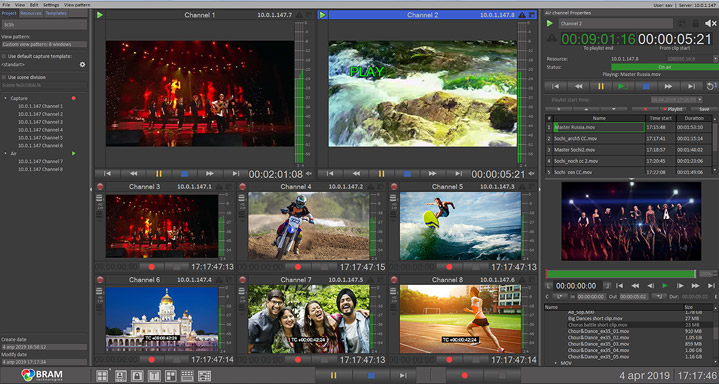Screen dimensions: 719x384
Task: Click Channel 4 header record status icon
Action: click(242, 187)
